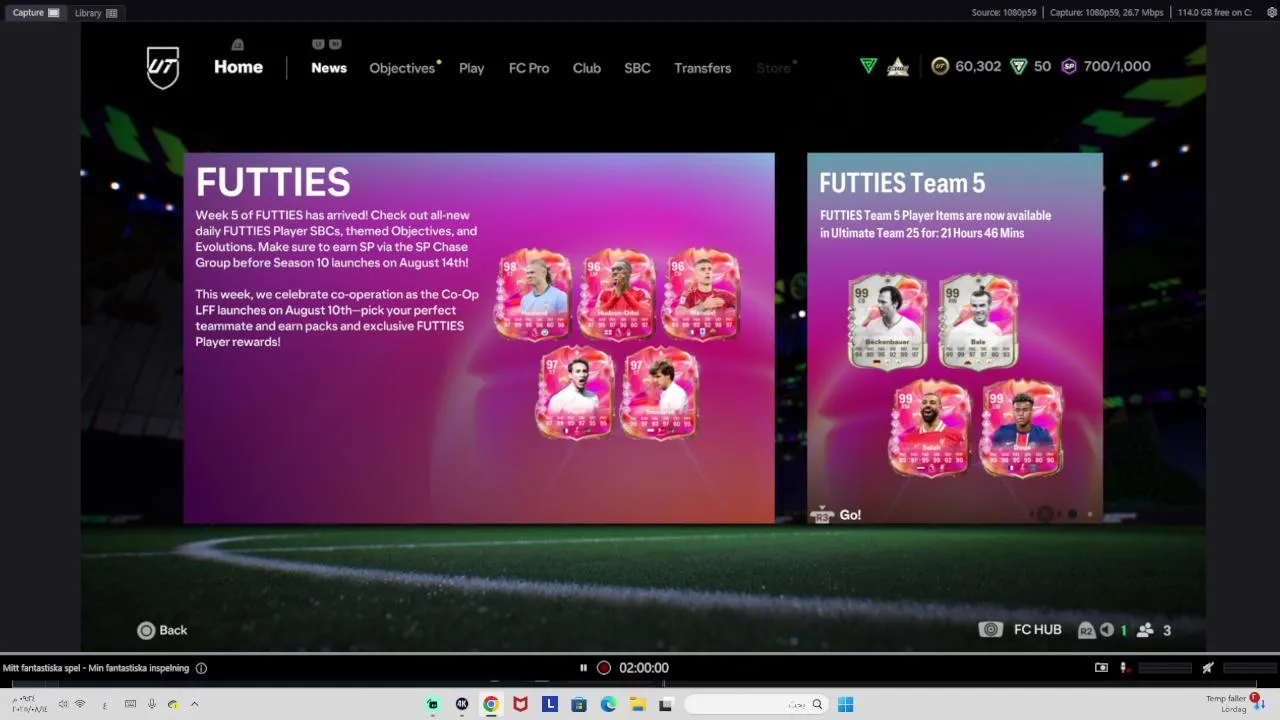
Task: Open the FC HUB
Action: (x=1020, y=630)
